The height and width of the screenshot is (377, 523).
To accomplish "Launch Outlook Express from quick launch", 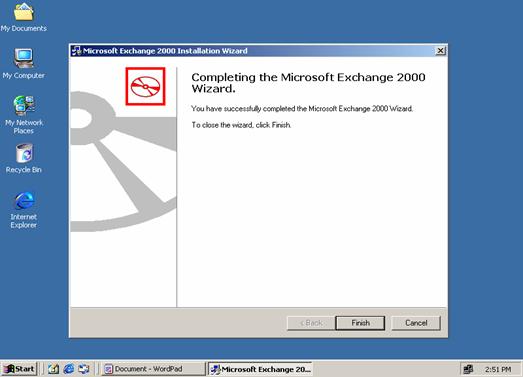I will [84, 369].
